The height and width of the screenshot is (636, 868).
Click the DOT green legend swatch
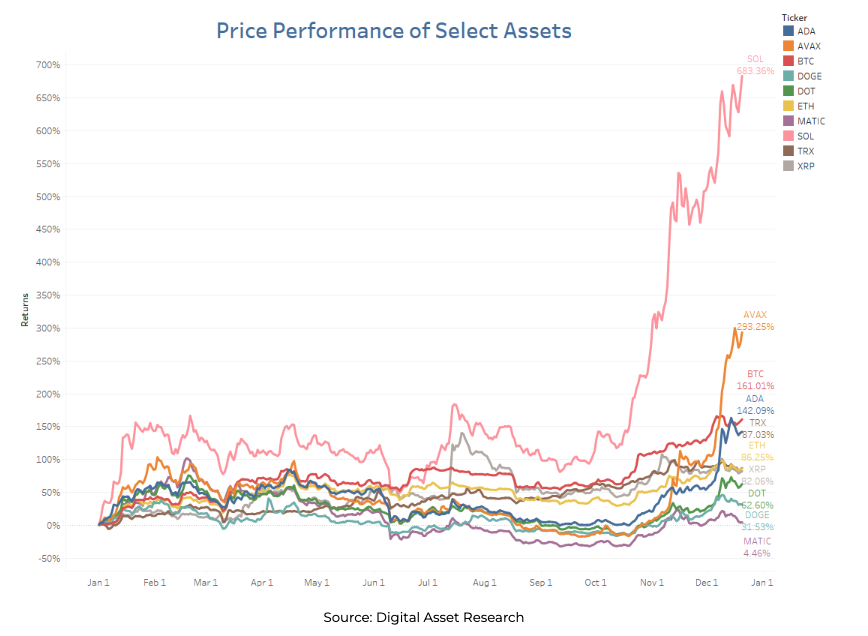[x=789, y=91]
